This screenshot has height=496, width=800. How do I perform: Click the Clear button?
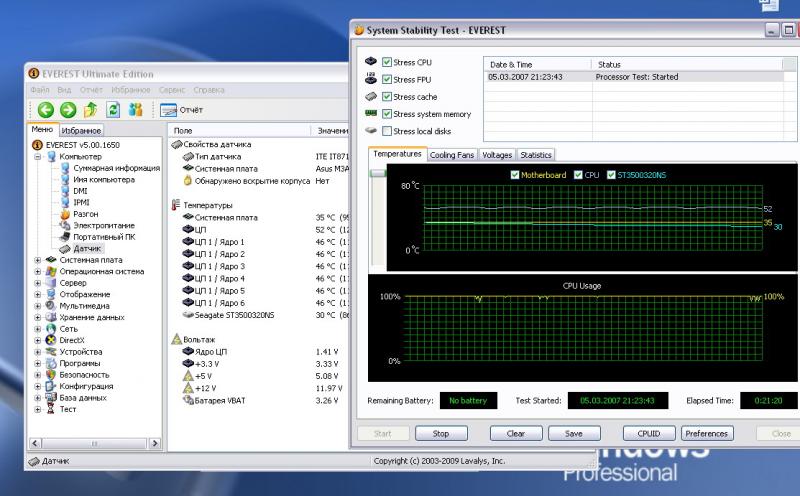click(x=516, y=433)
